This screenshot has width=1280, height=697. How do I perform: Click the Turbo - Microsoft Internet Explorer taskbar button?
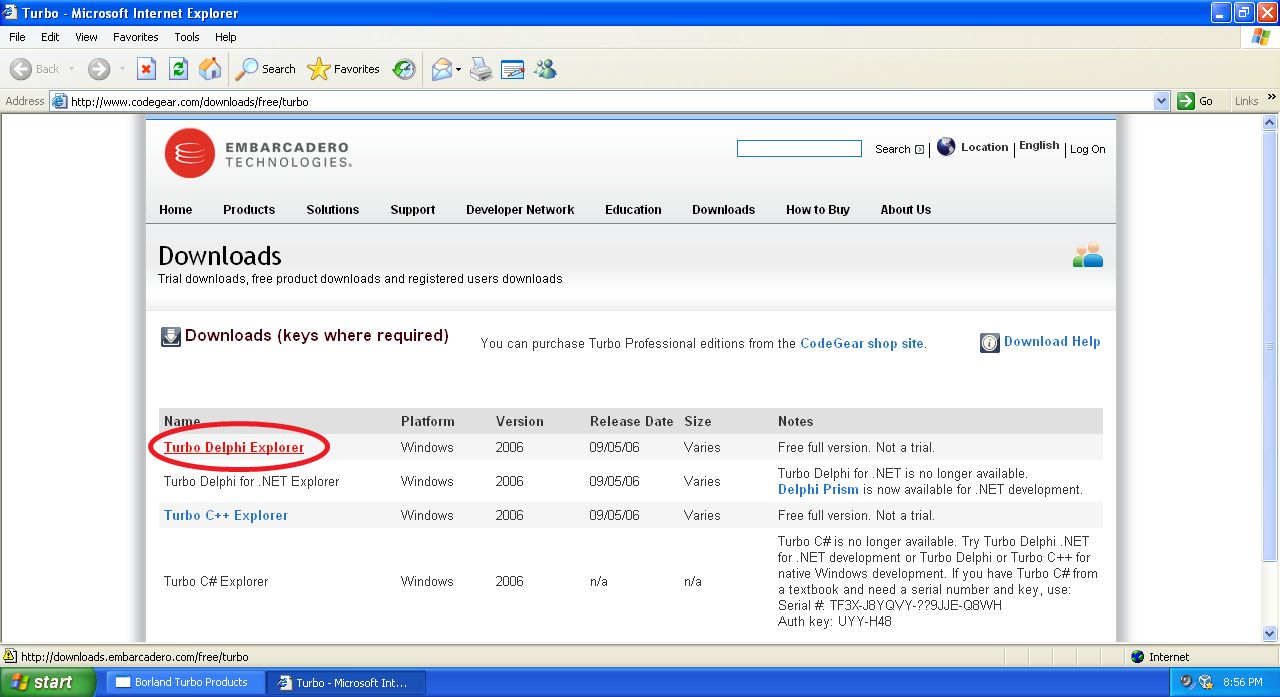tap(347, 682)
